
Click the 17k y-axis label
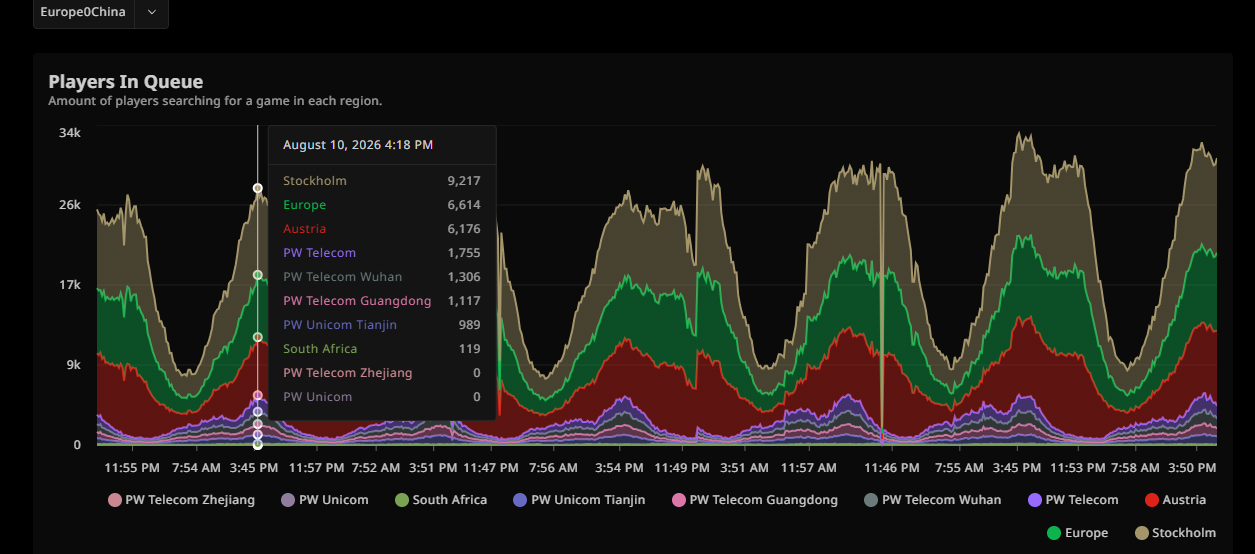click(70, 285)
